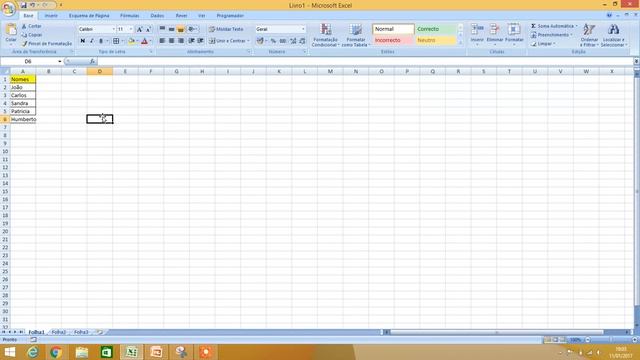Switch to the Fórmulas ribbon tab
The width and height of the screenshot is (640, 360).
tap(130, 16)
